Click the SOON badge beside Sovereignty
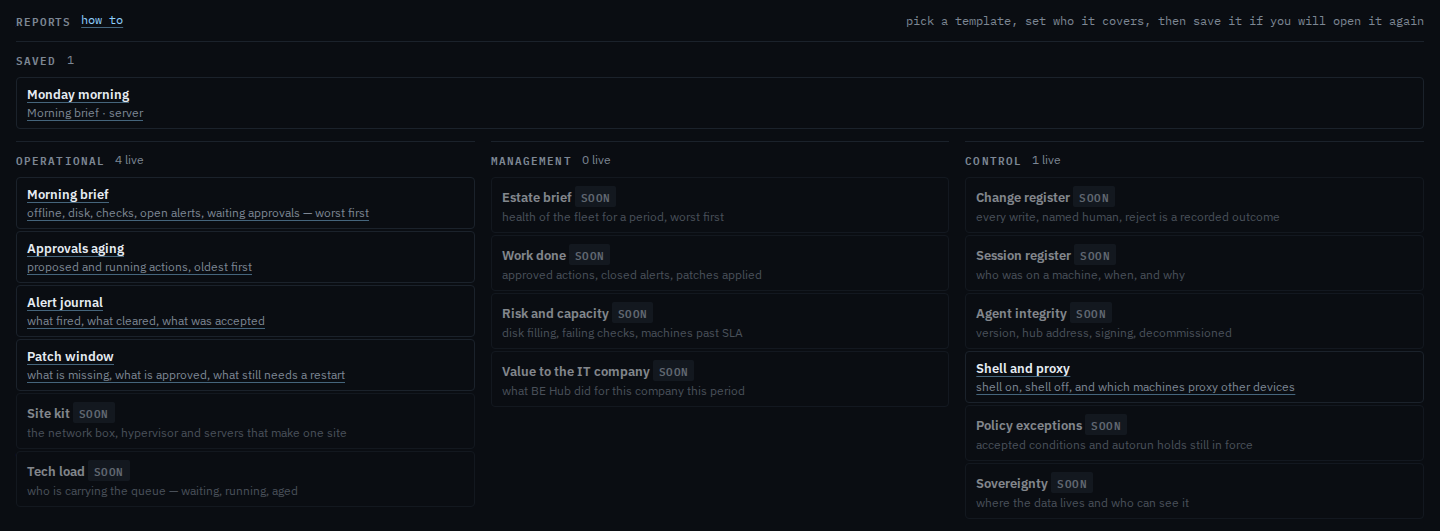The image size is (1440, 531). tap(1072, 484)
